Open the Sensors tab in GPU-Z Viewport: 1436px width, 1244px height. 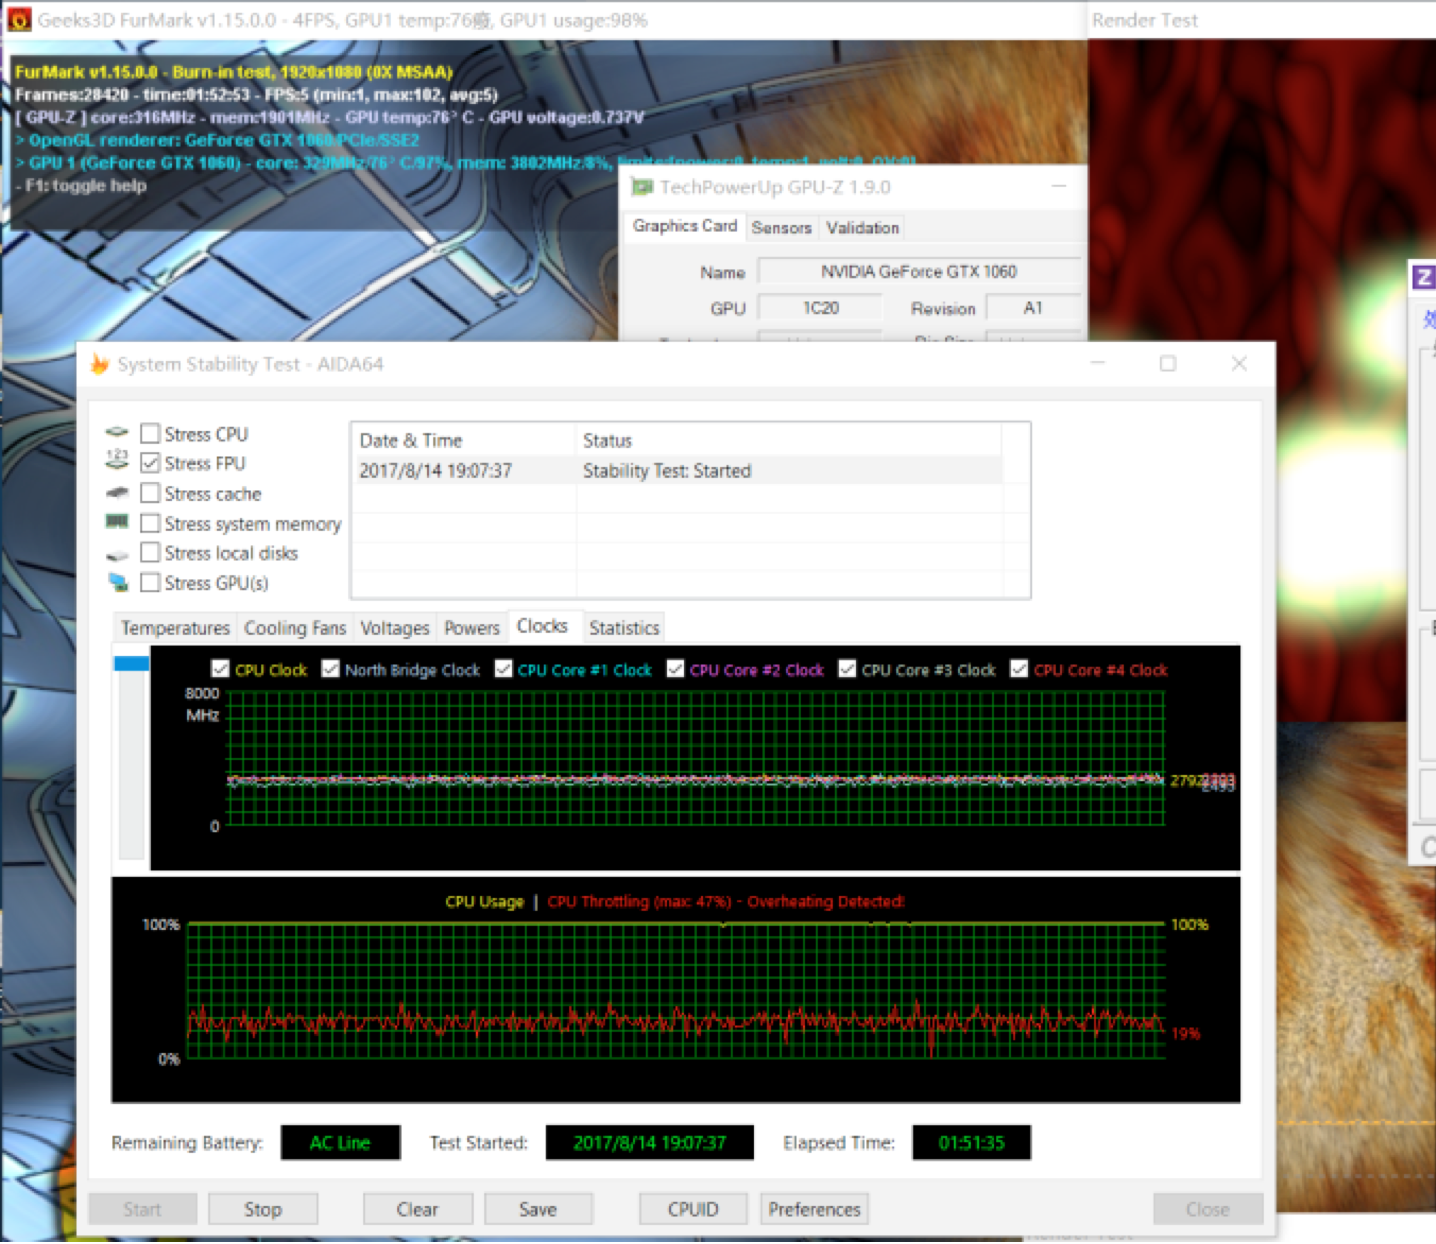781,228
